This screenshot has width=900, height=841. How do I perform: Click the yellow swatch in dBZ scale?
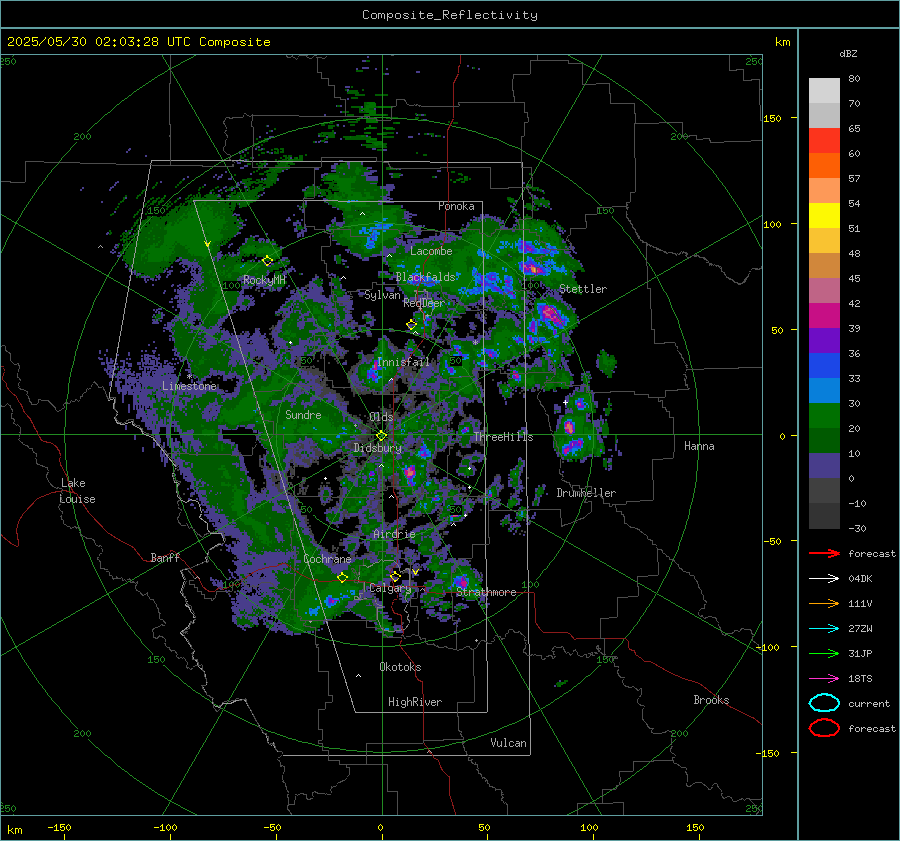pyautogui.click(x=824, y=216)
